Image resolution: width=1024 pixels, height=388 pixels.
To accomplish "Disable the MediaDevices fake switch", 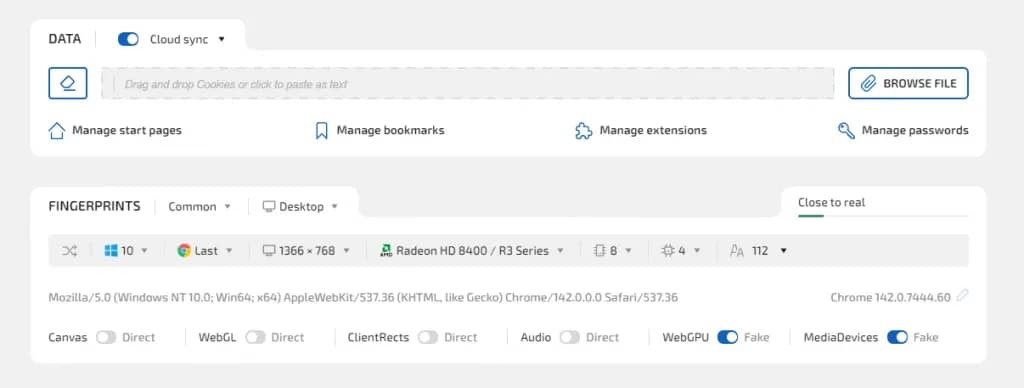I will pos(897,338).
